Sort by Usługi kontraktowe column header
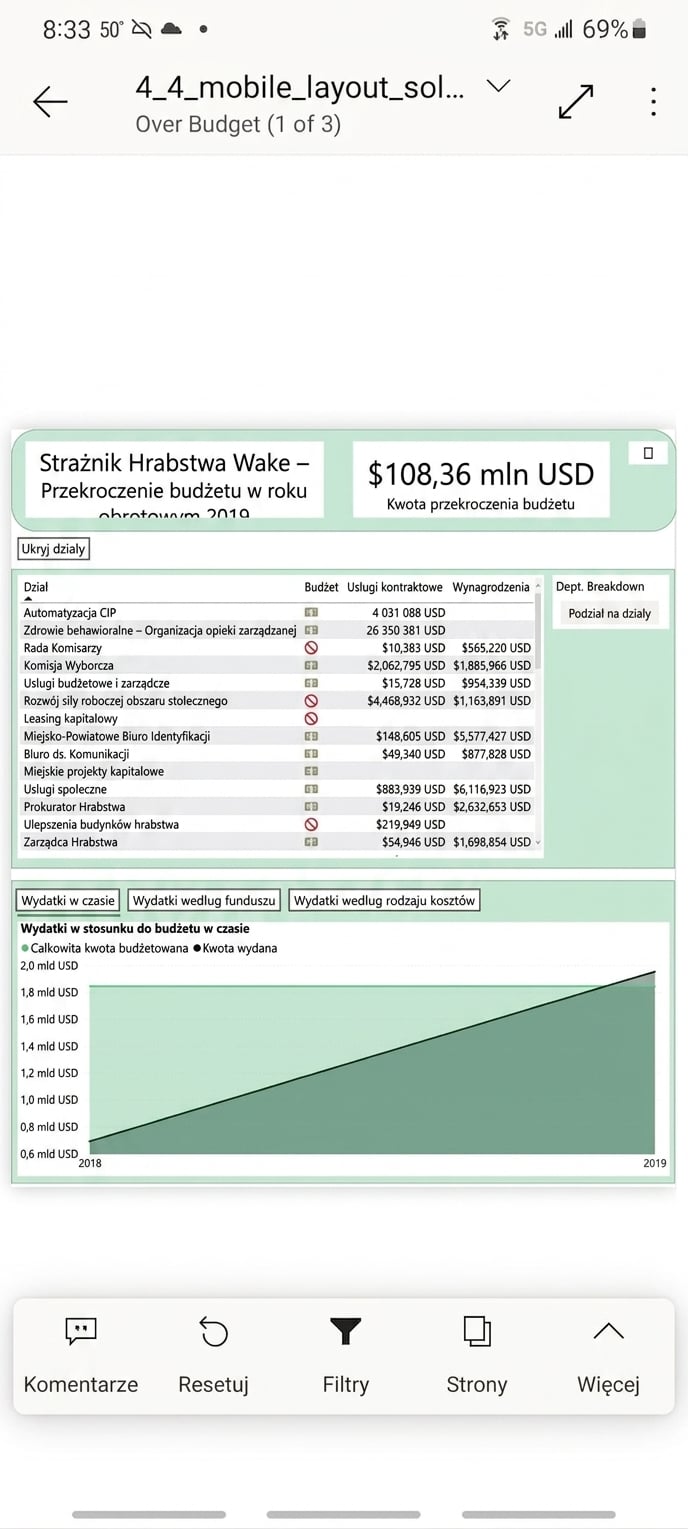The width and height of the screenshot is (688, 1529). click(x=395, y=587)
